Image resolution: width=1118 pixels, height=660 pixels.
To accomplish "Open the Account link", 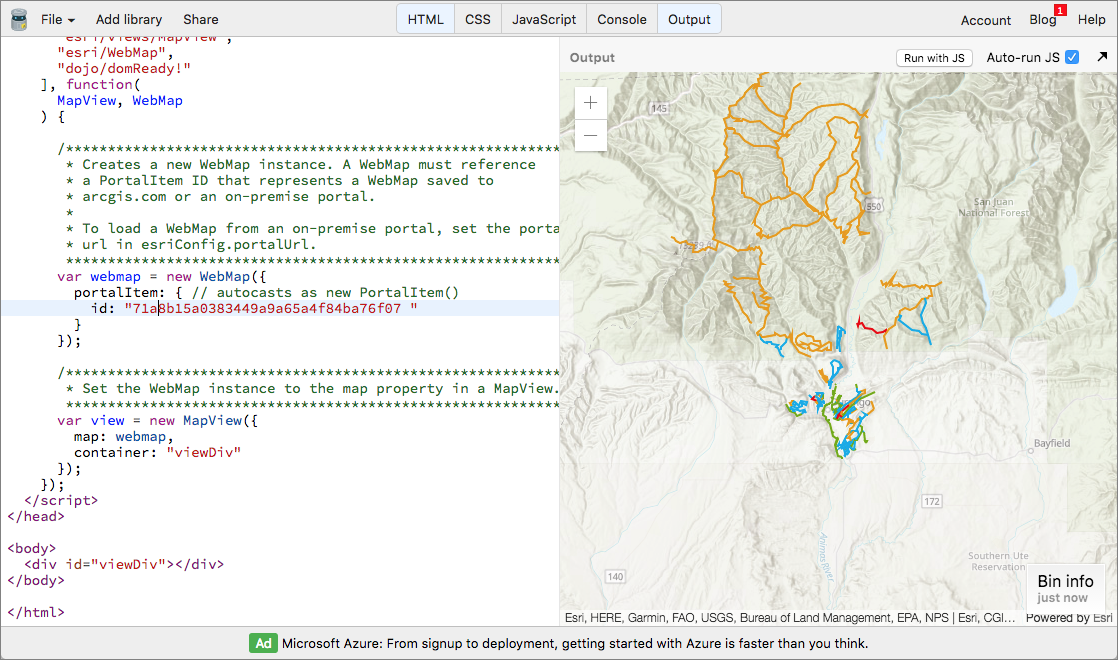I will [x=985, y=20].
